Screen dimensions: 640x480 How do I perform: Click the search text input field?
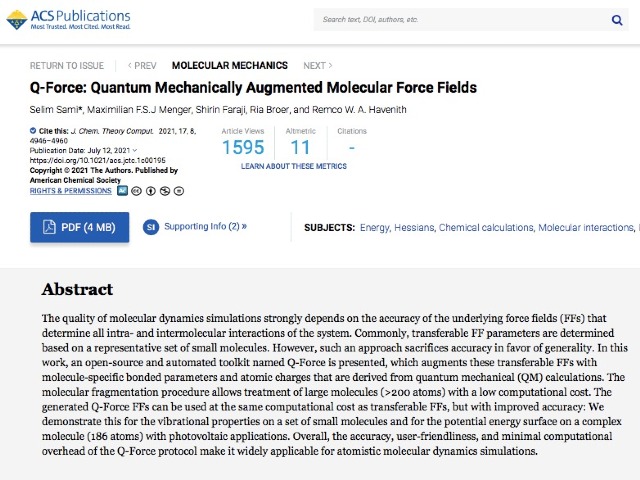click(460, 19)
